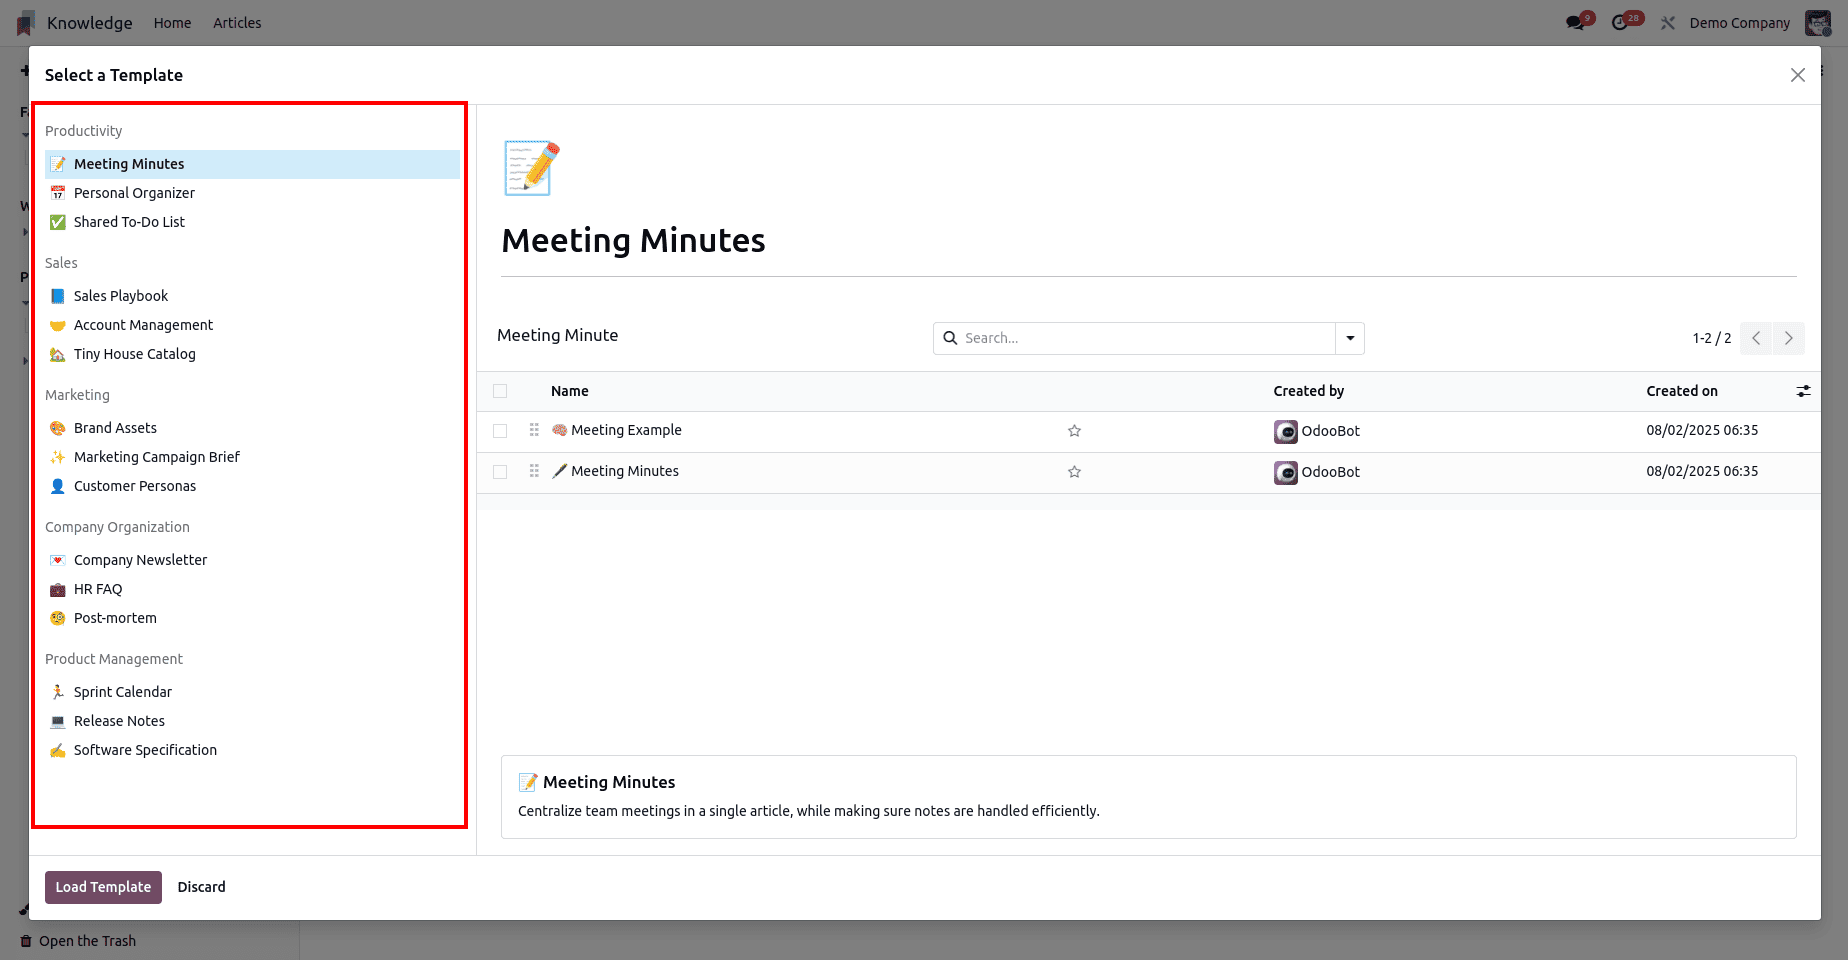The width and height of the screenshot is (1848, 960).
Task: Discard the template selection
Action: (x=201, y=887)
